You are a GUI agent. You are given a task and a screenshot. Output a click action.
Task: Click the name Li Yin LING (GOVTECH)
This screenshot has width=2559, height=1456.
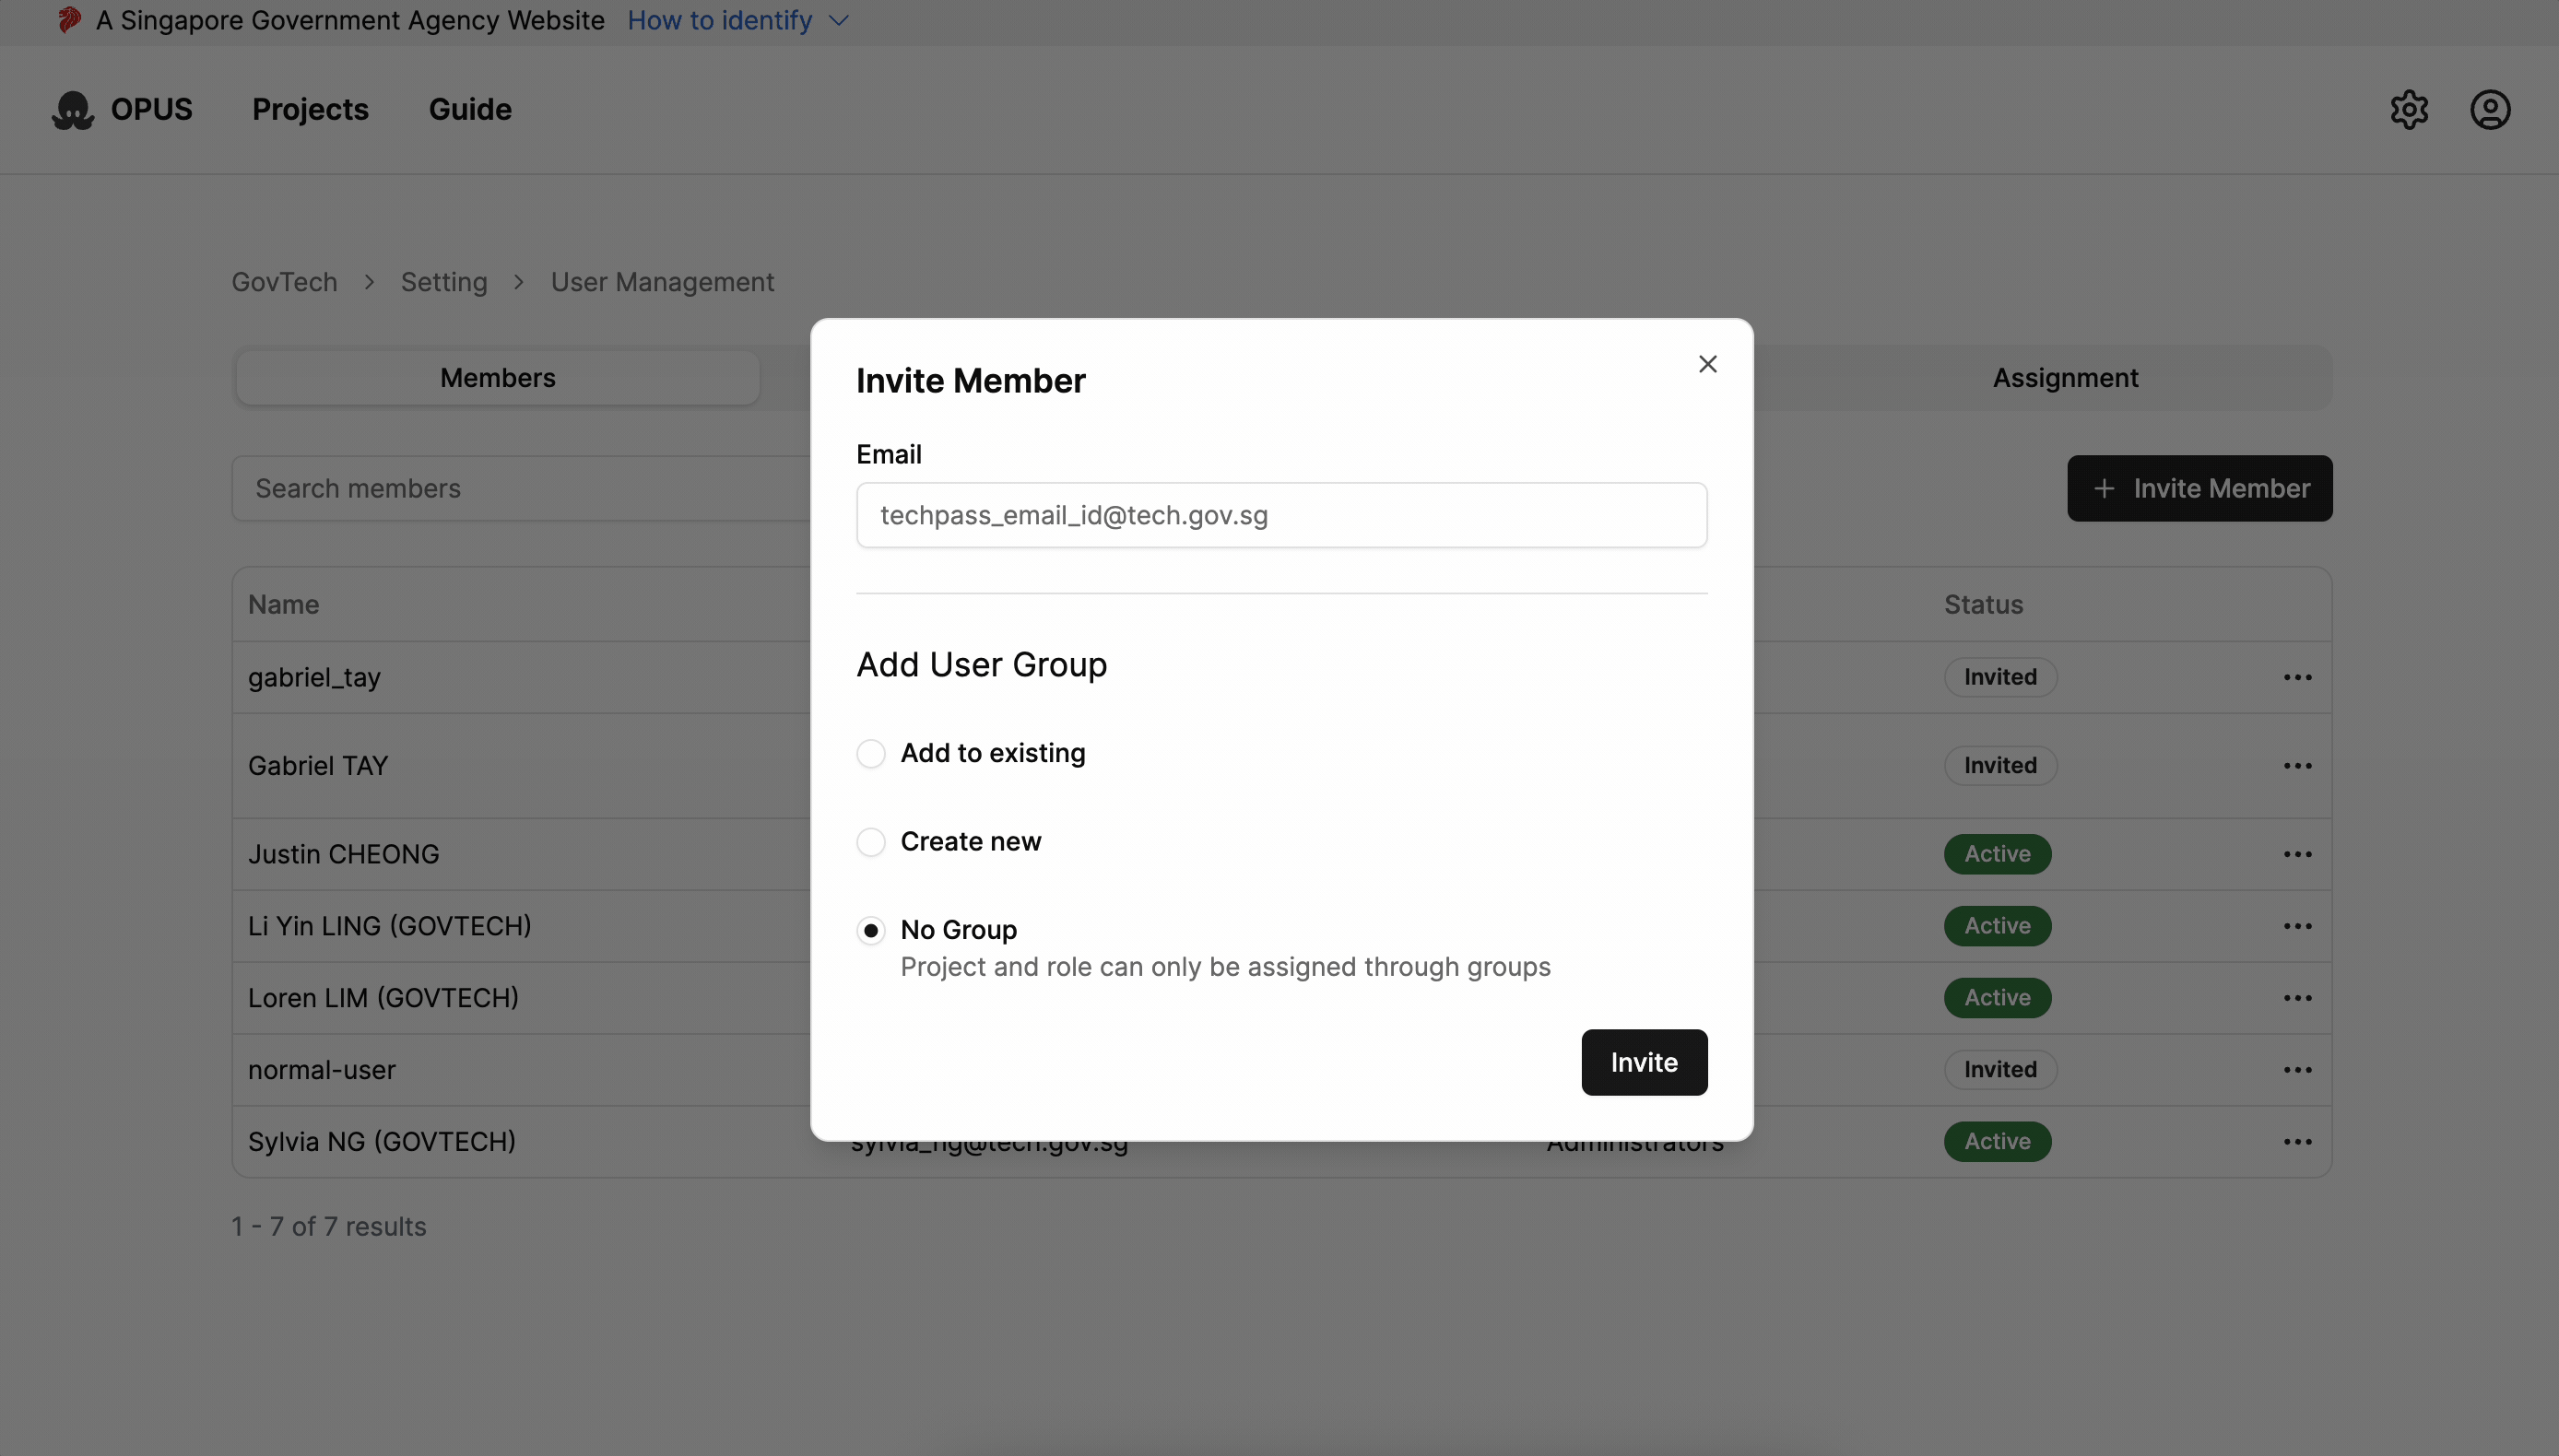coord(389,926)
